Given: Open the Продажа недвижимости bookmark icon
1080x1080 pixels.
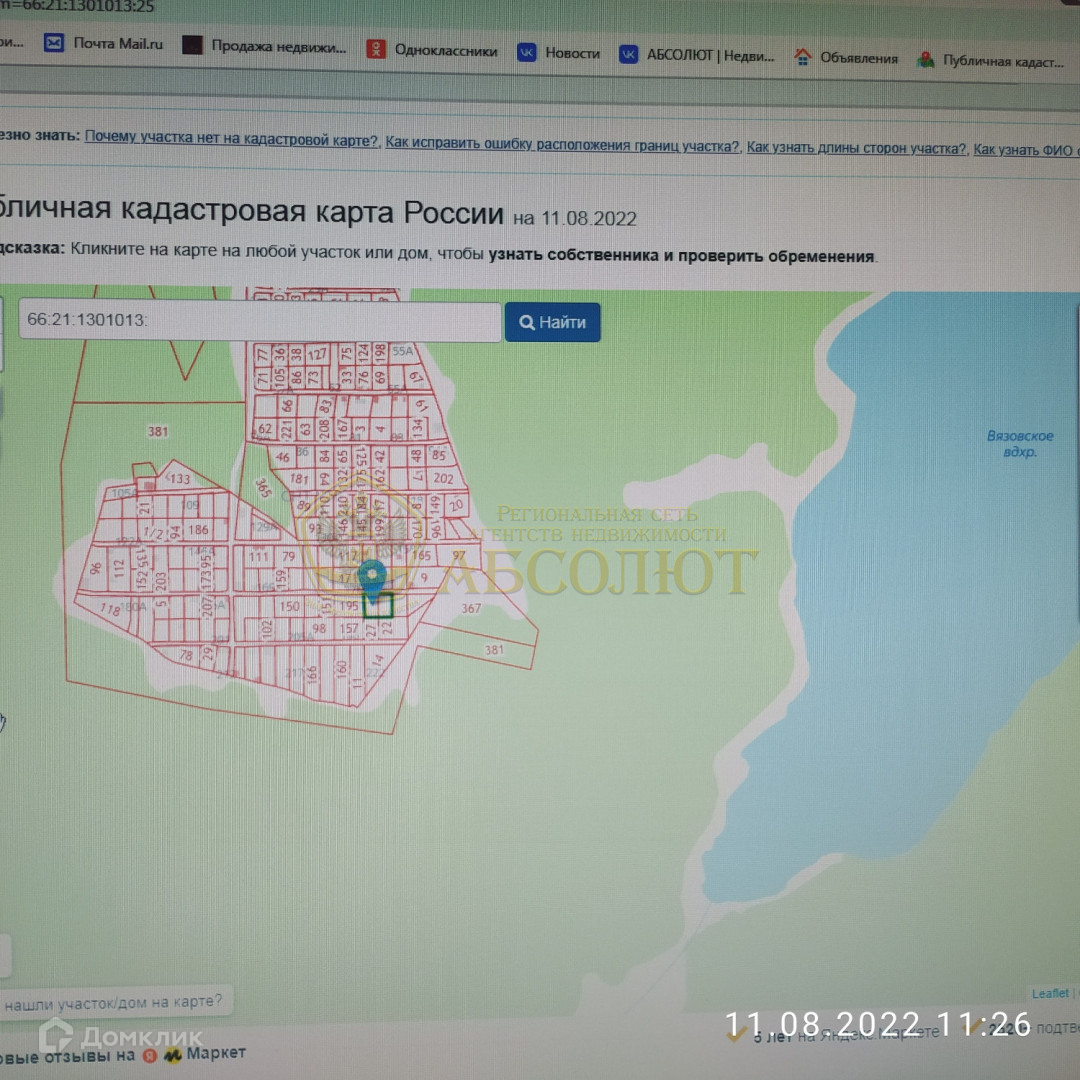Looking at the screenshot, I should 193,46.
